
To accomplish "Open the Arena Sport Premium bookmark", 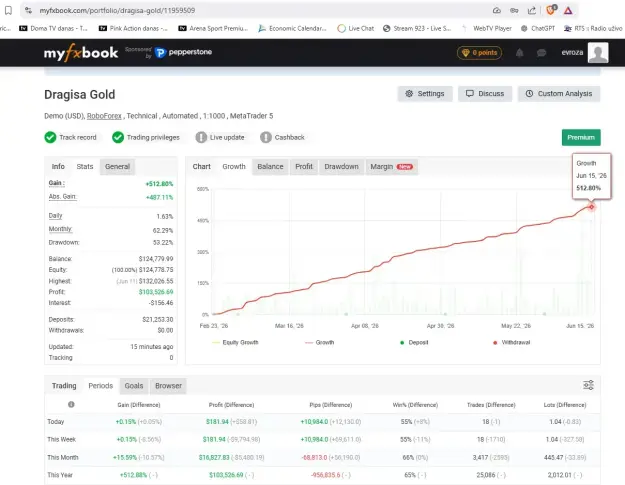I will (x=213, y=28).
